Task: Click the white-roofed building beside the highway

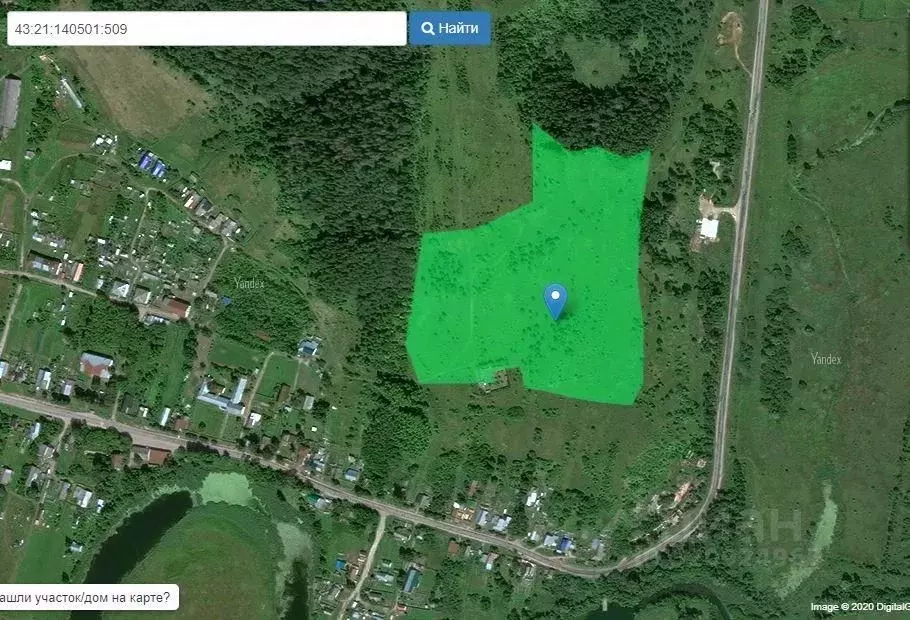Action: point(709,228)
